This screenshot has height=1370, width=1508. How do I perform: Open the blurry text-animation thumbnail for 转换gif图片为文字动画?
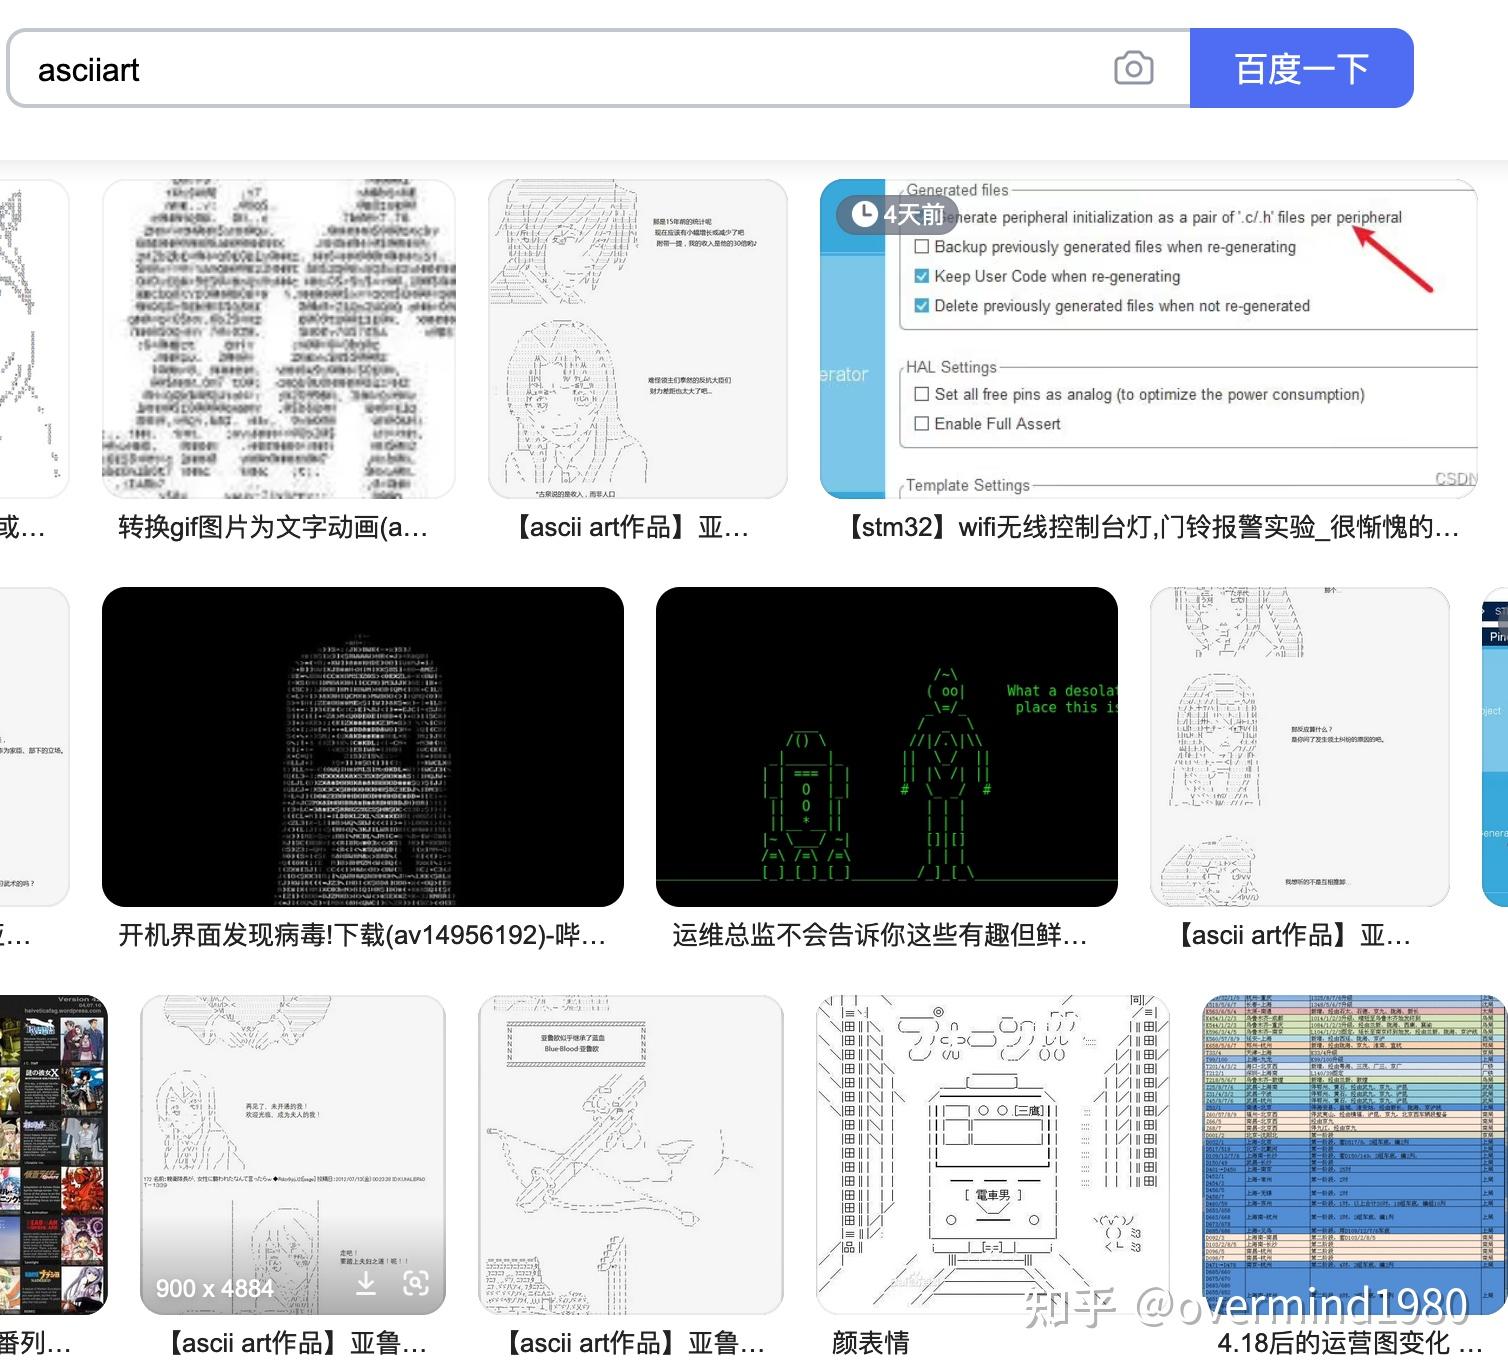(x=279, y=339)
